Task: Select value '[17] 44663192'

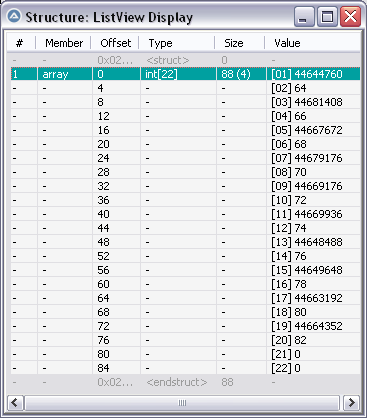Action: coord(307,298)
